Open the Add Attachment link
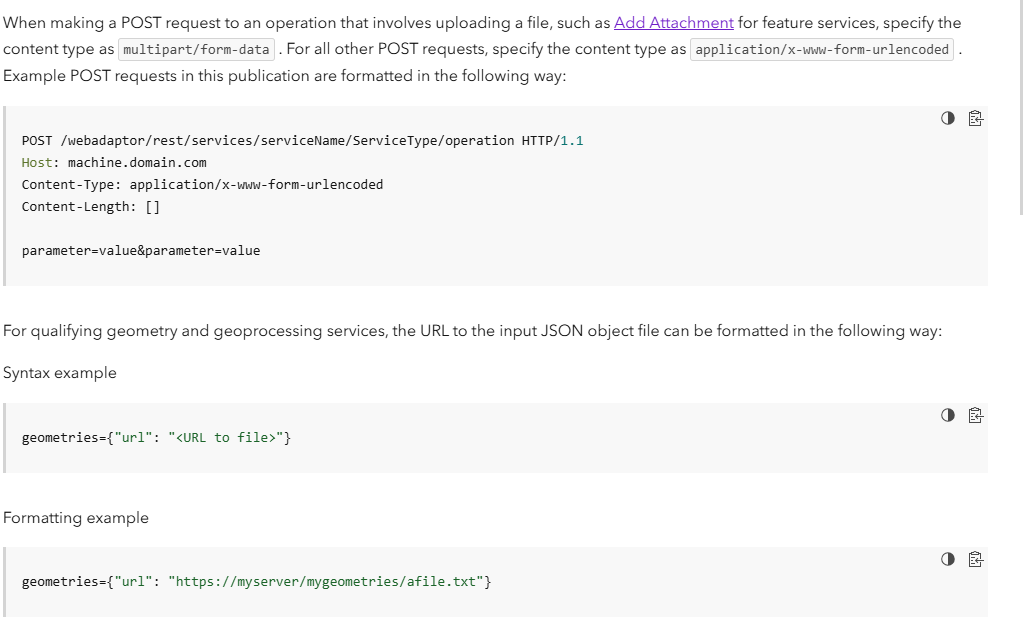This screenshot has height=630, width=1023. 676,22
